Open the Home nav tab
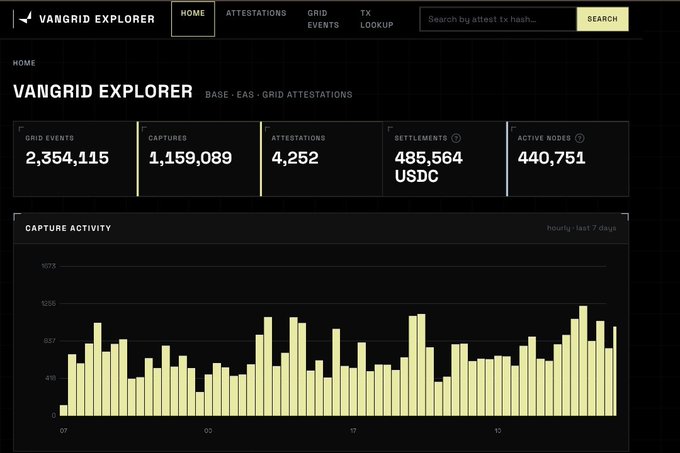680x453 pixels. 193,19
